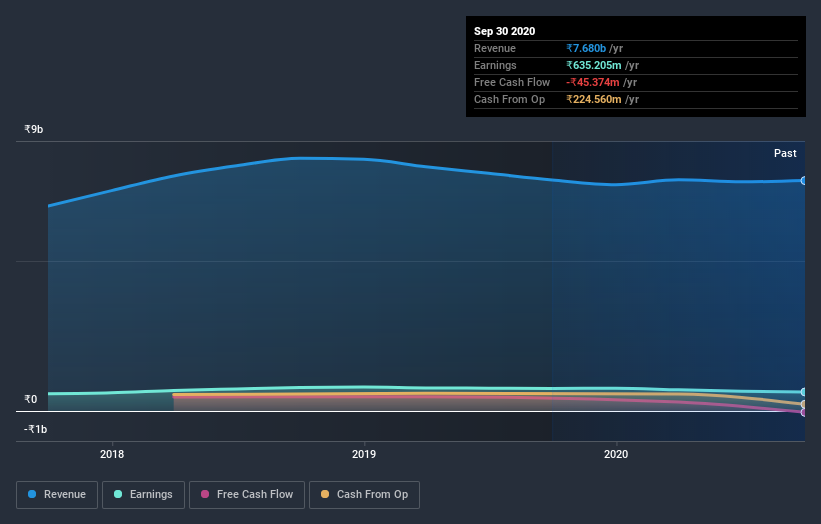This screenshot has width=821, height=524.
Task: Click the Free Cash Flow tooltip label
Action: pos(512,82)
